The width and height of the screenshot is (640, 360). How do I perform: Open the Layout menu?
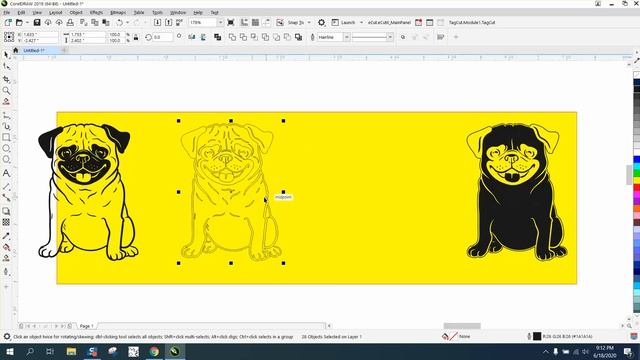pyautogui.click(x=56, y=13)
